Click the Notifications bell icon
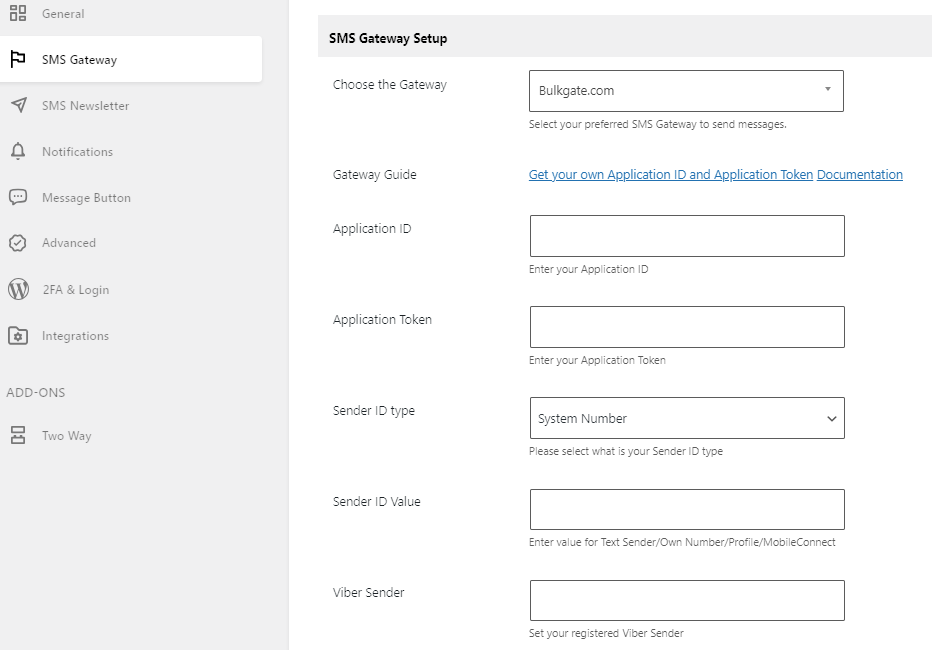The image size is (932, 650). pos(18,152)
